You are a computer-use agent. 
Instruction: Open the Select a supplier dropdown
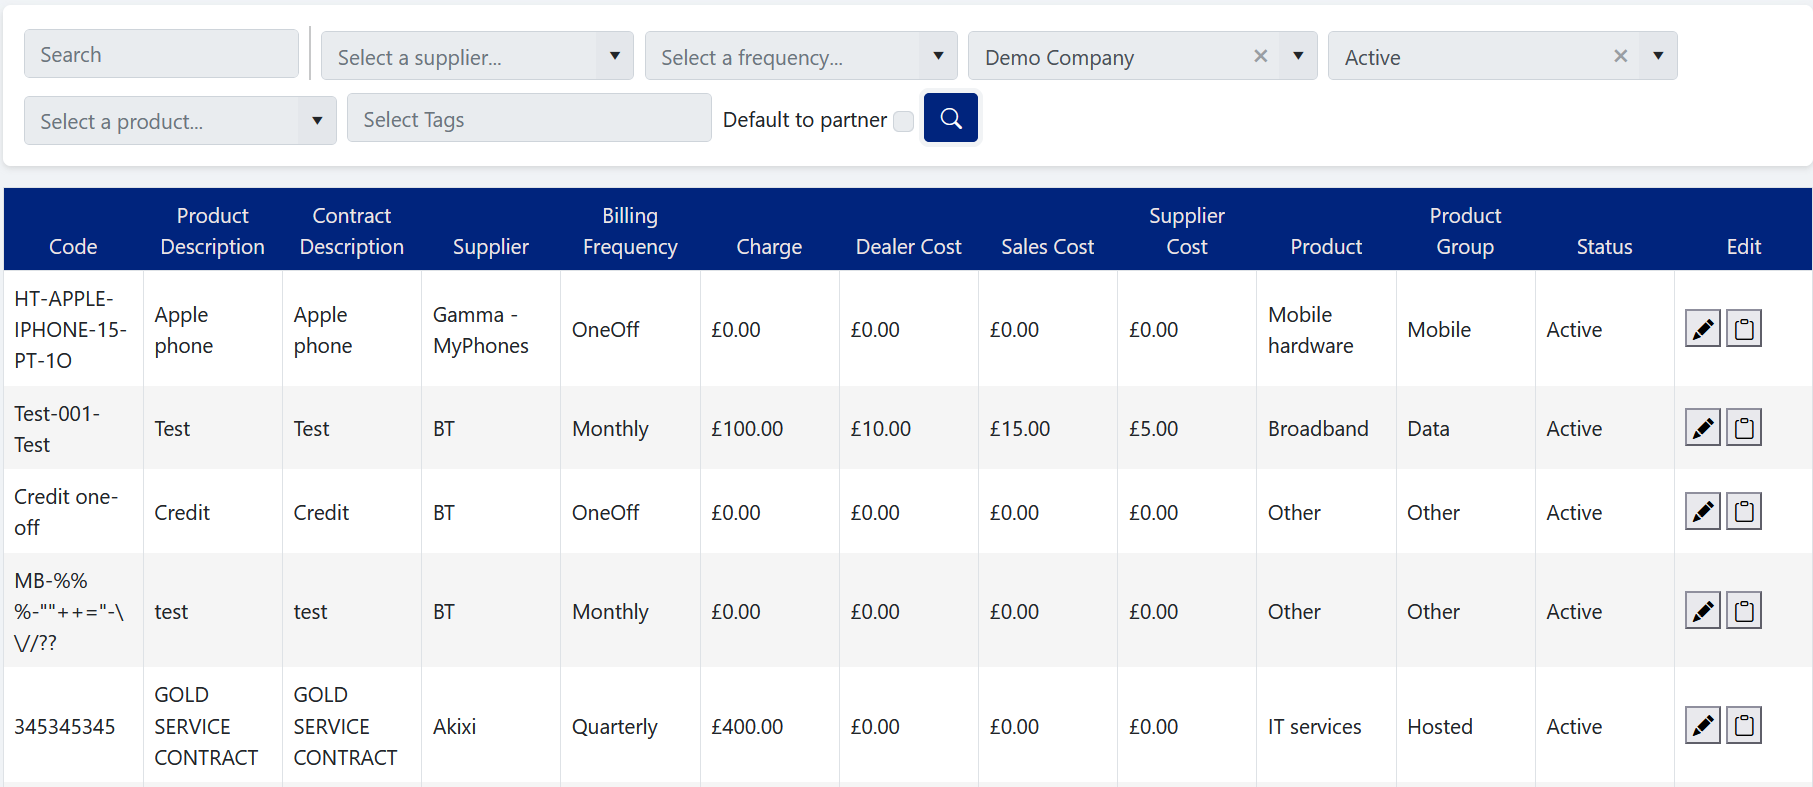477,57
